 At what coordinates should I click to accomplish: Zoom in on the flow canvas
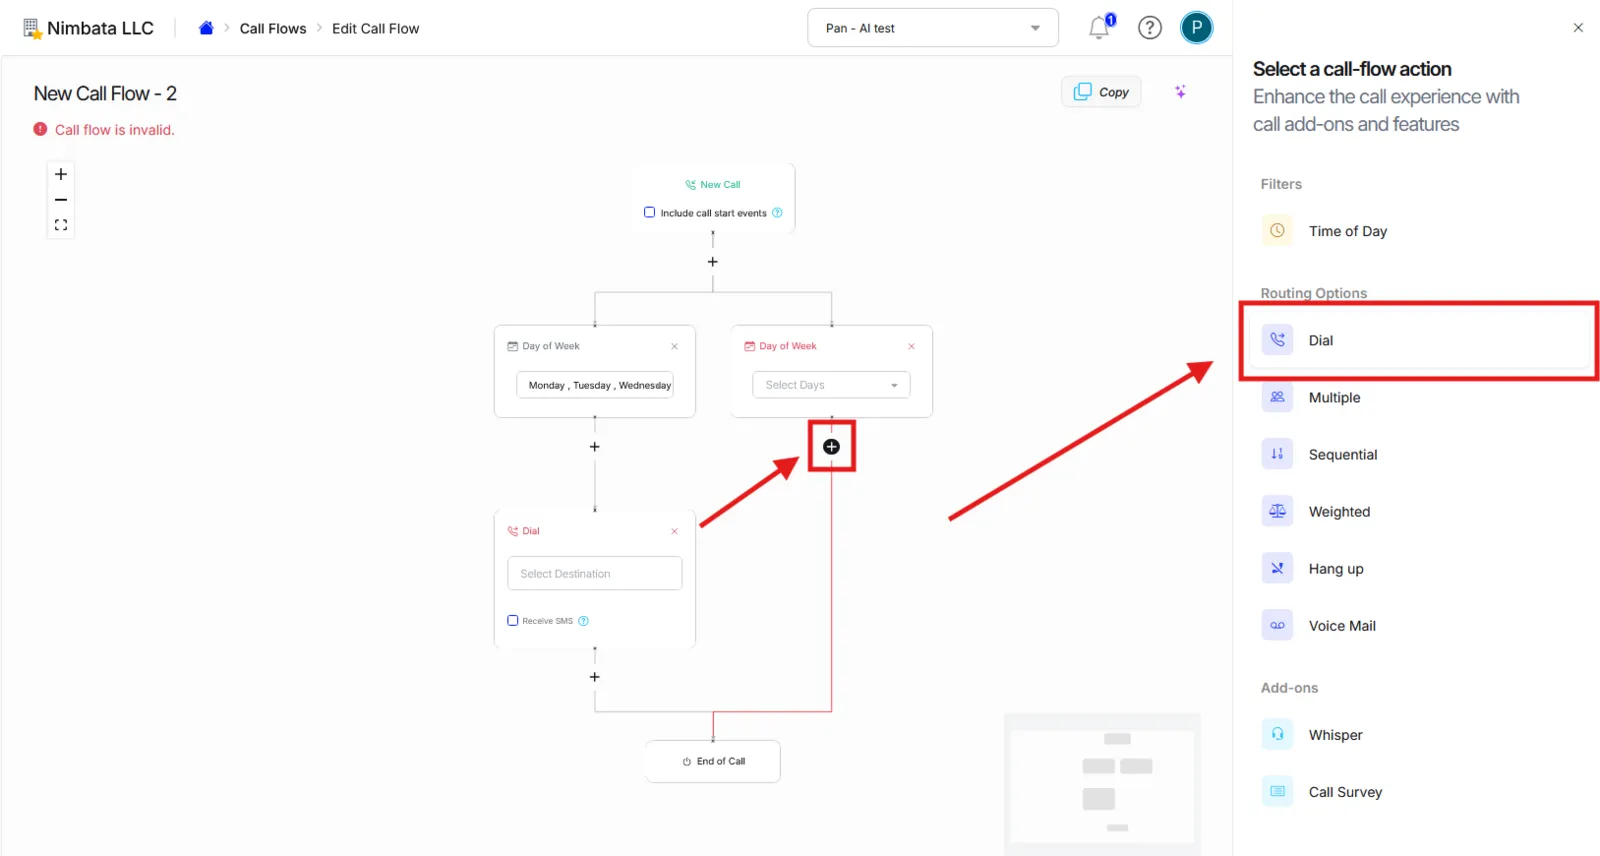point(61,174)
